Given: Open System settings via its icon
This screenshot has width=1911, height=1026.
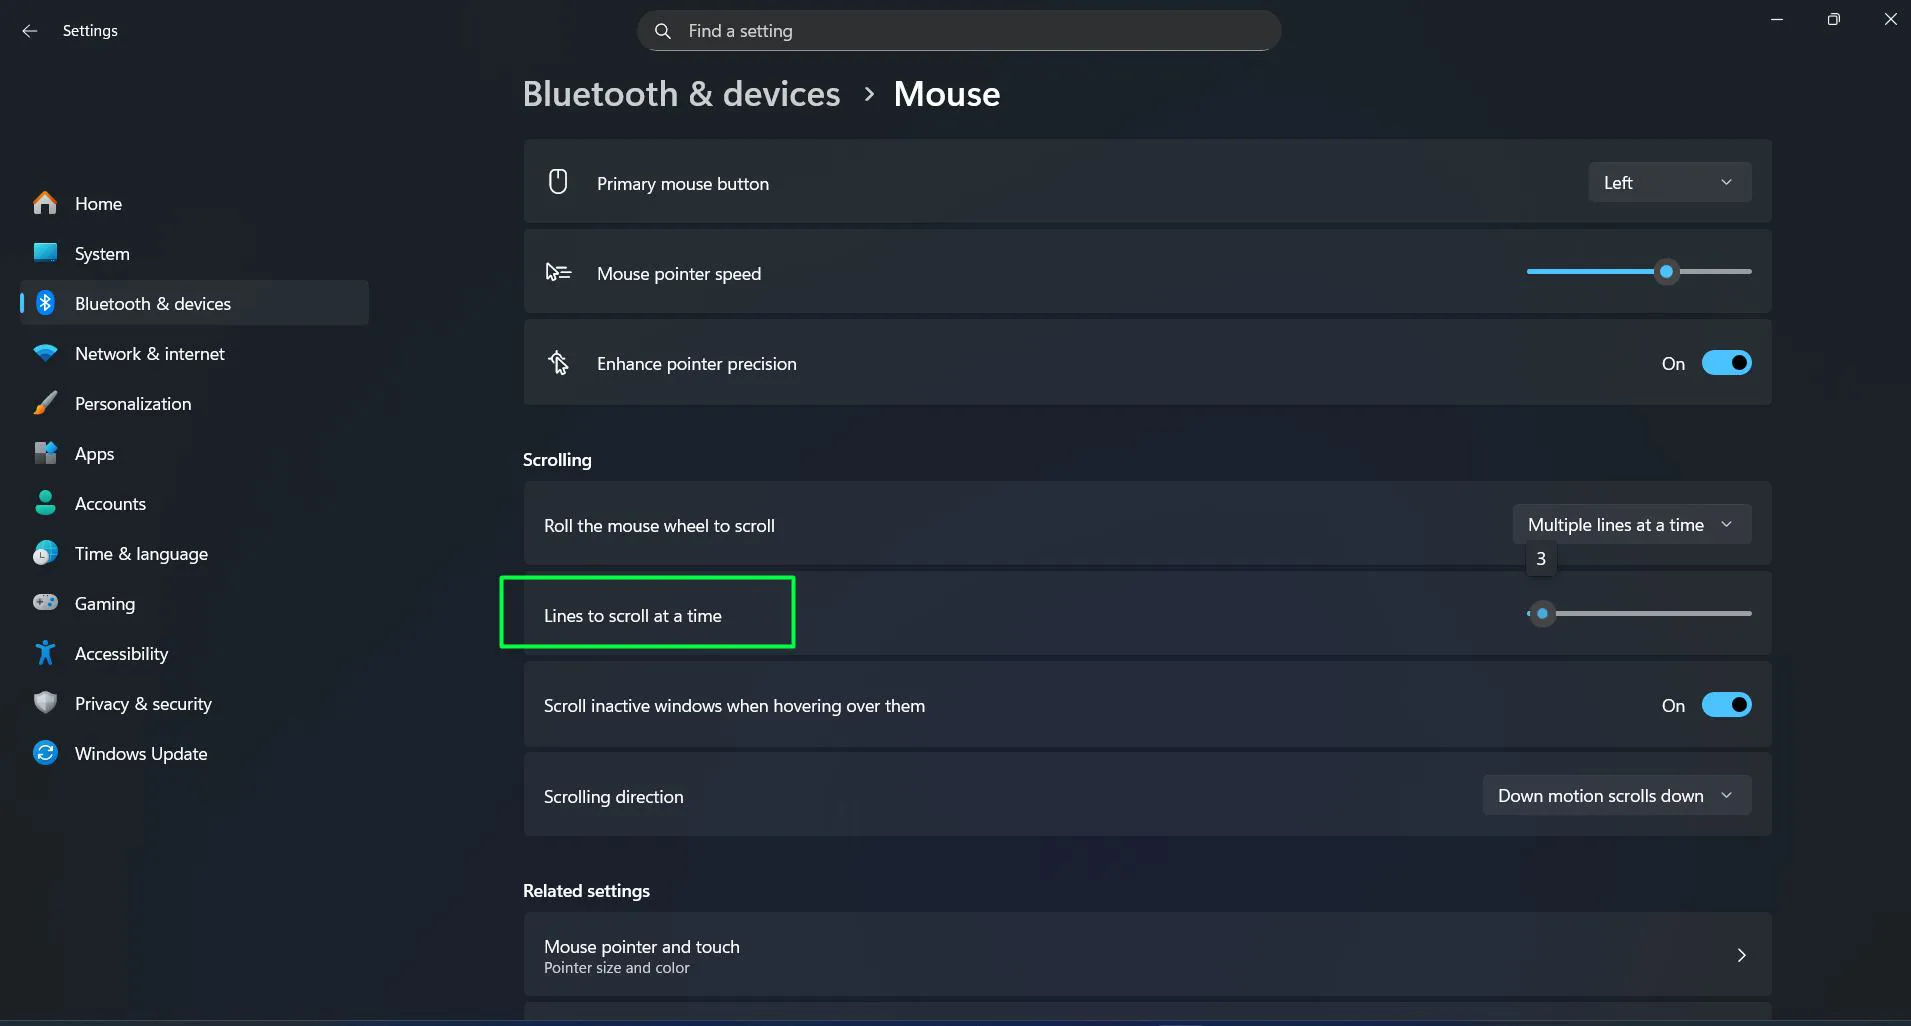Looking at the screenshot, I should pyautogui.click(x=46, y=253).
